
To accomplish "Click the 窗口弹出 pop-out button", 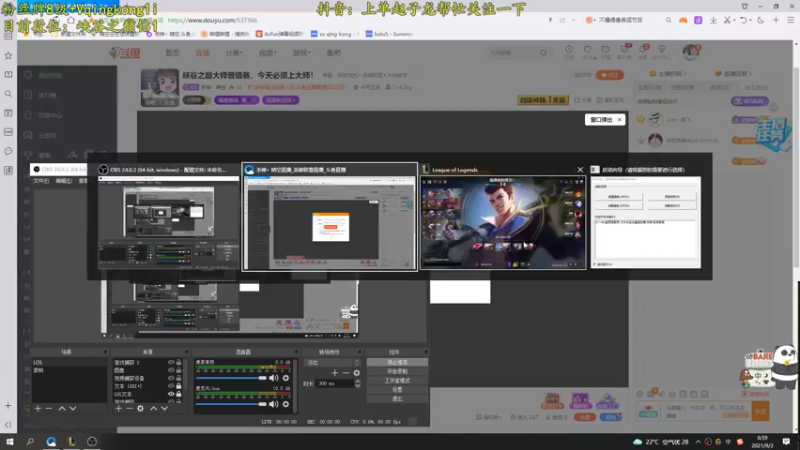I will [x=601, y=119].
